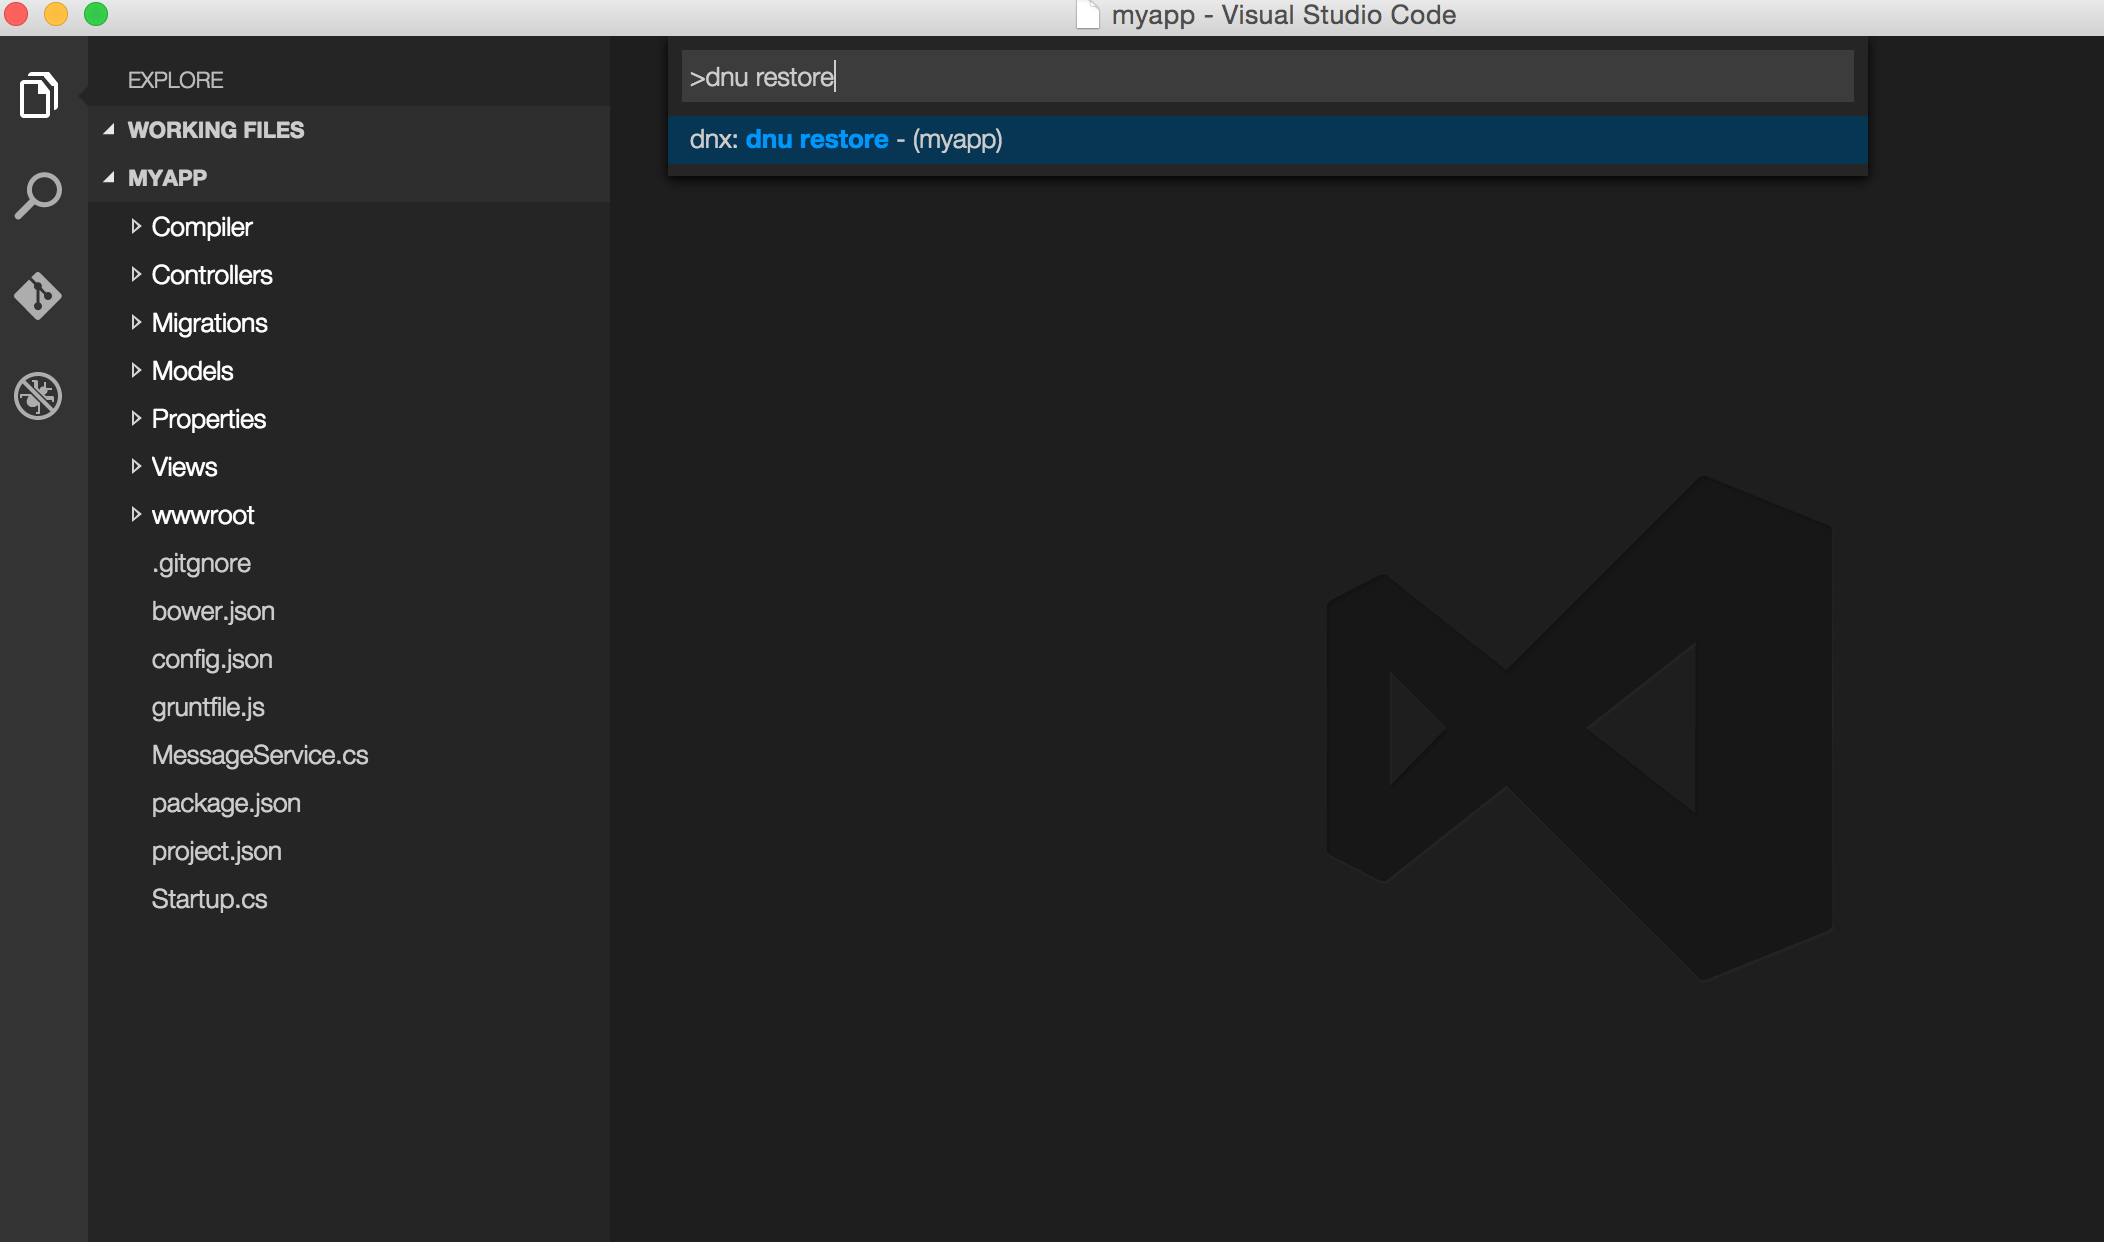Open bower.json file
The image size is (2104, 1242).
[x=213, y=612]
